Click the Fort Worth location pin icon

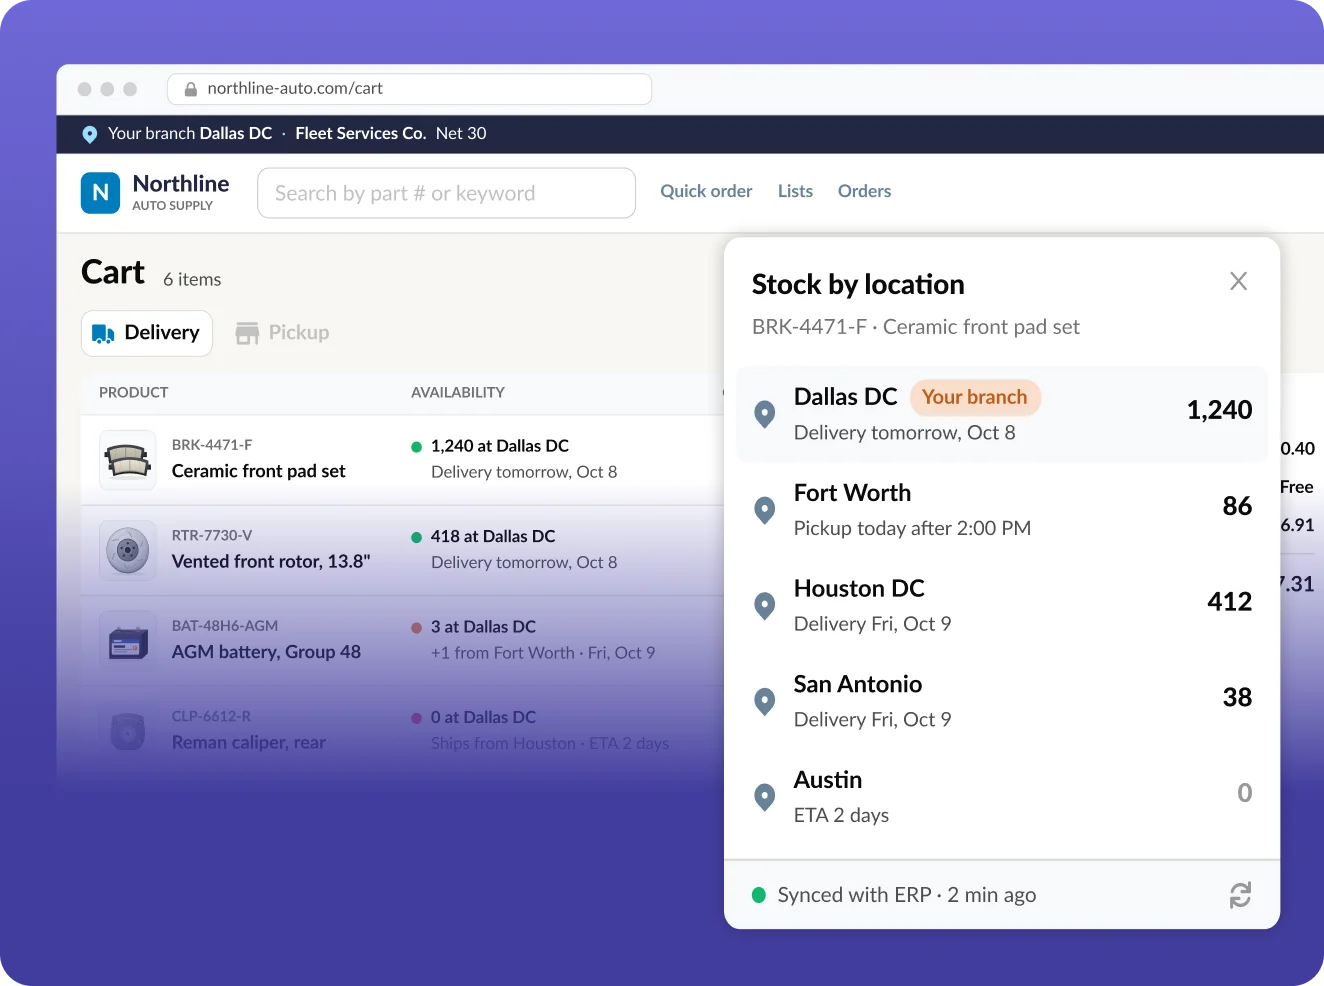765,510
